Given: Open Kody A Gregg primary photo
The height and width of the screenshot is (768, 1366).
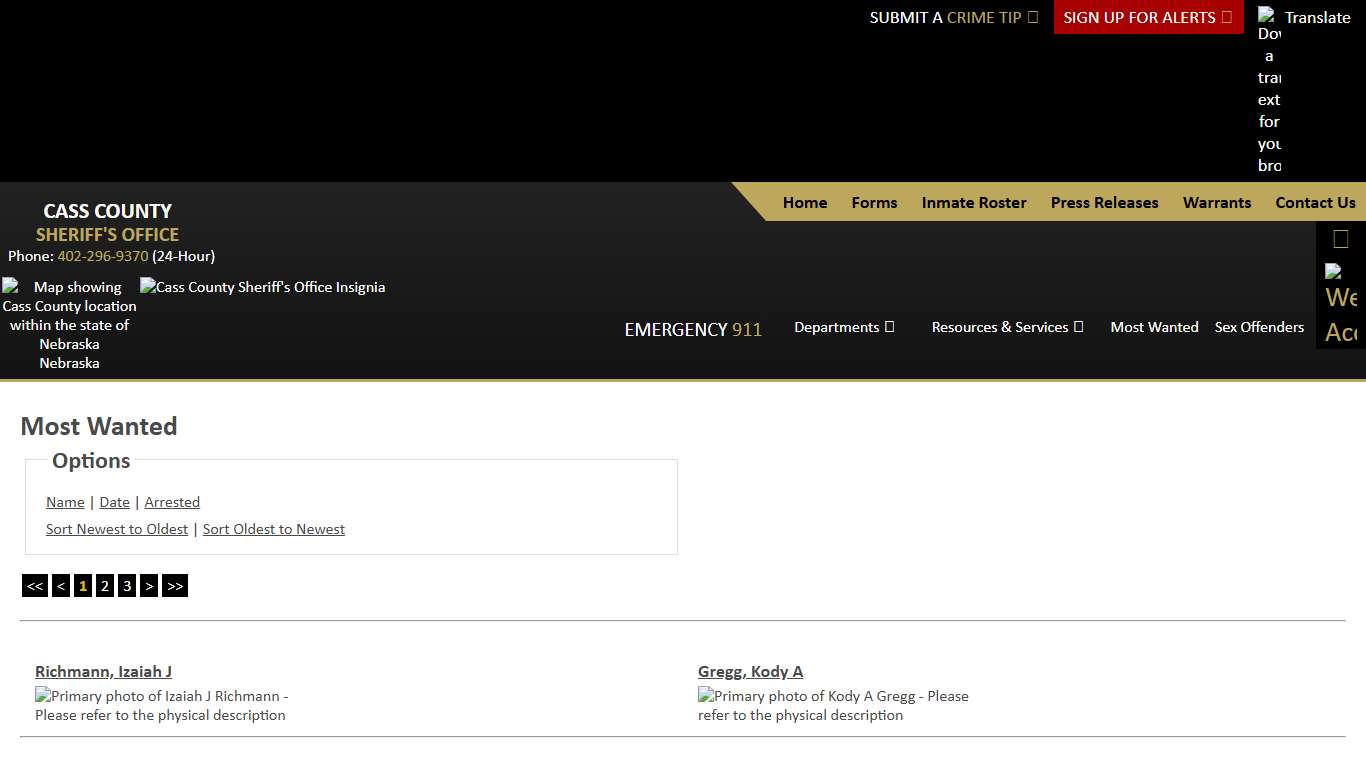Looking at the screenshot, I should (x=832, y=705).
